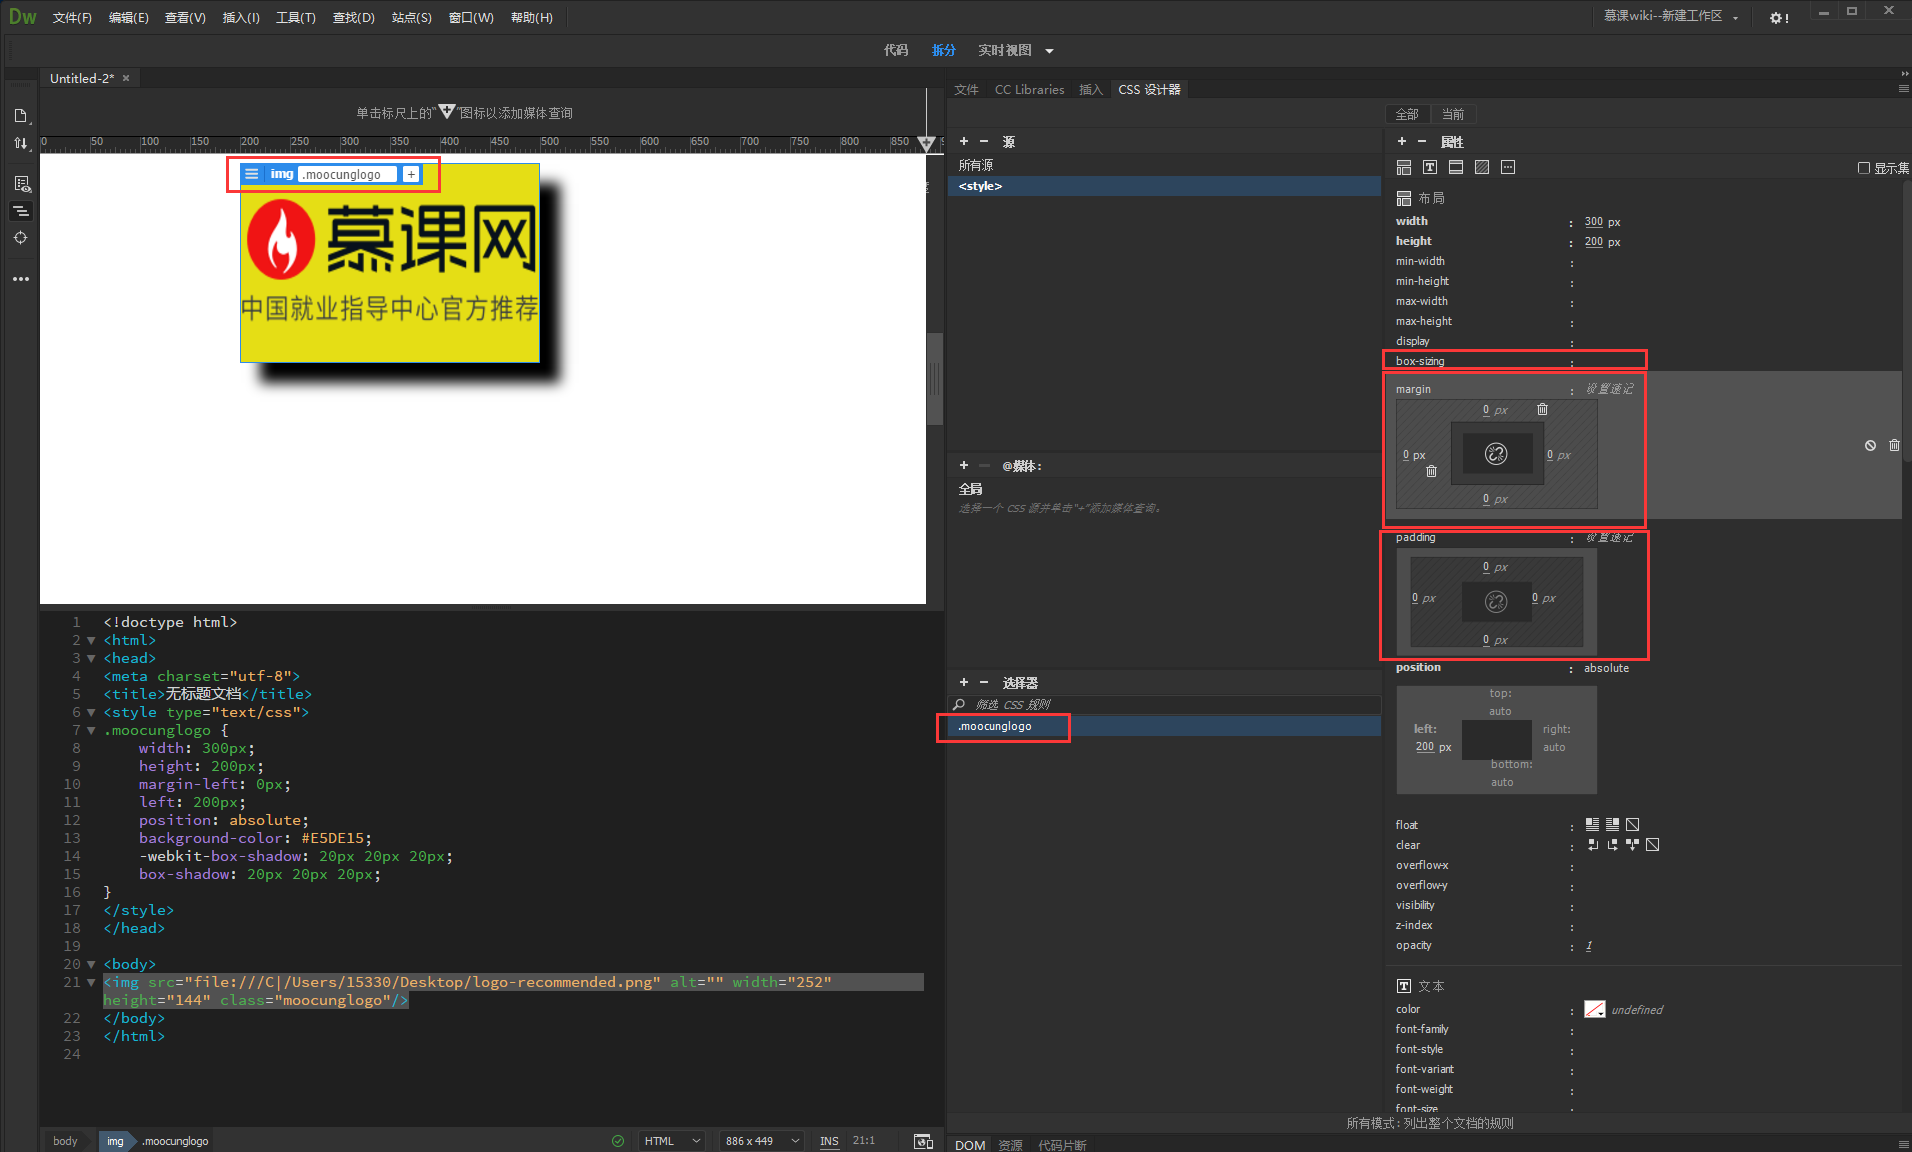Viewport: 1912px width, 1152px height.
Task: Click the CSS rule filter search field
Action: click(1164, 705)
